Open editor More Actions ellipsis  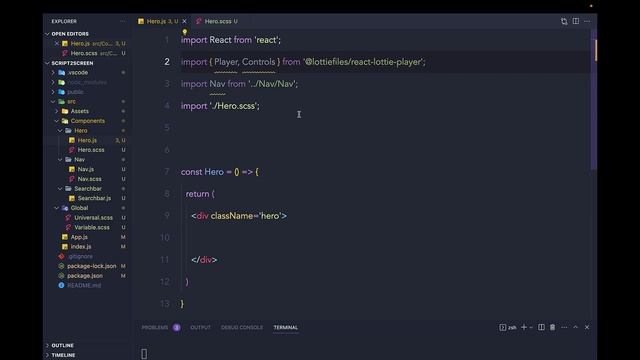point(587,21)
